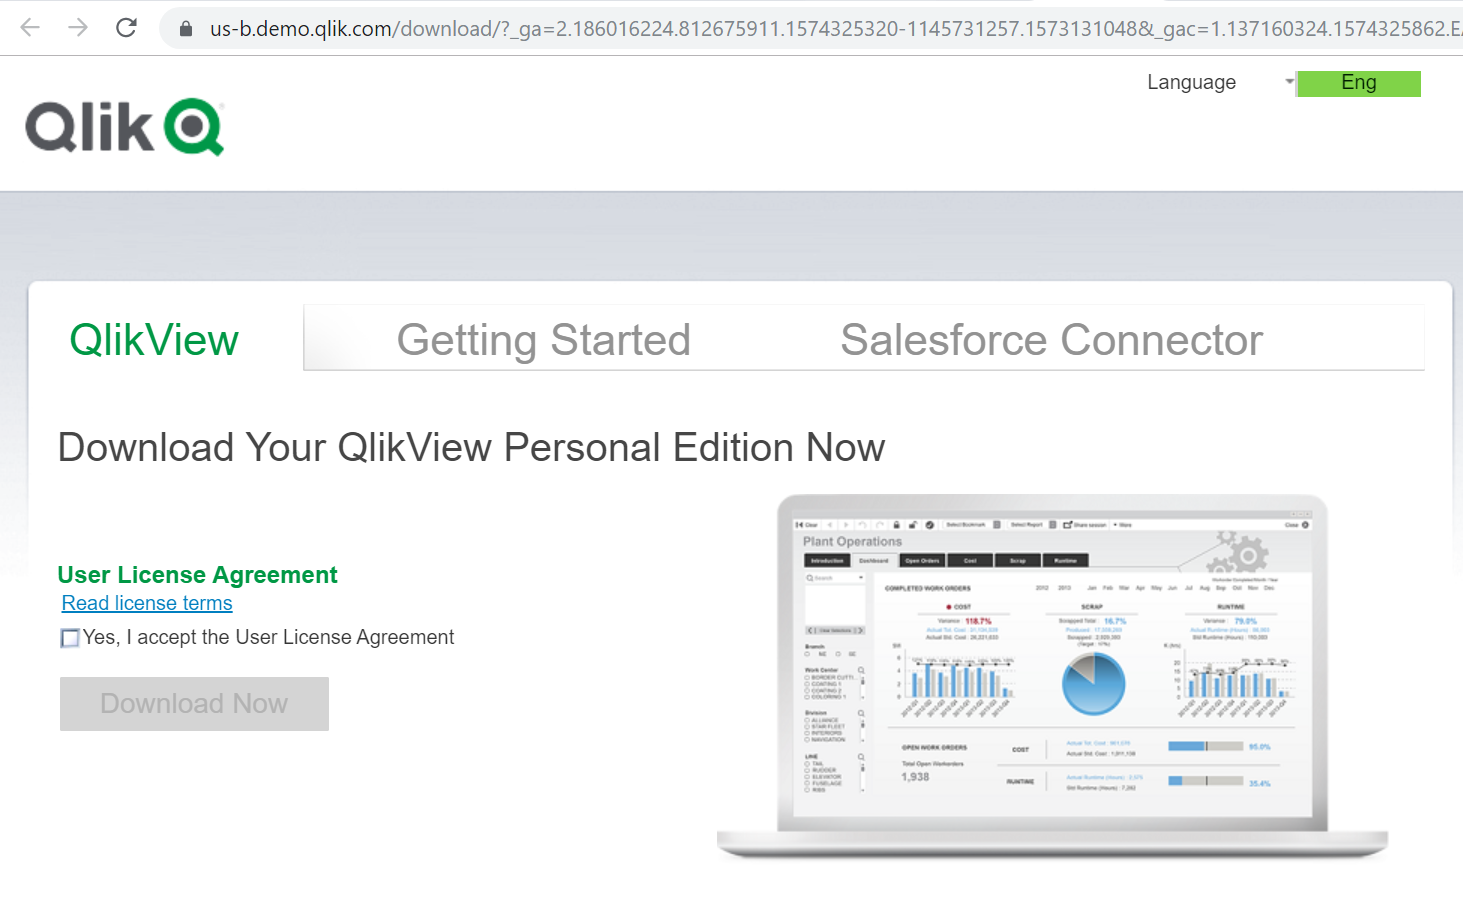The width and height of the screenshot is (1463, 905).
Task: Check the accept User License Agreement box
Action: coord(70,638)
